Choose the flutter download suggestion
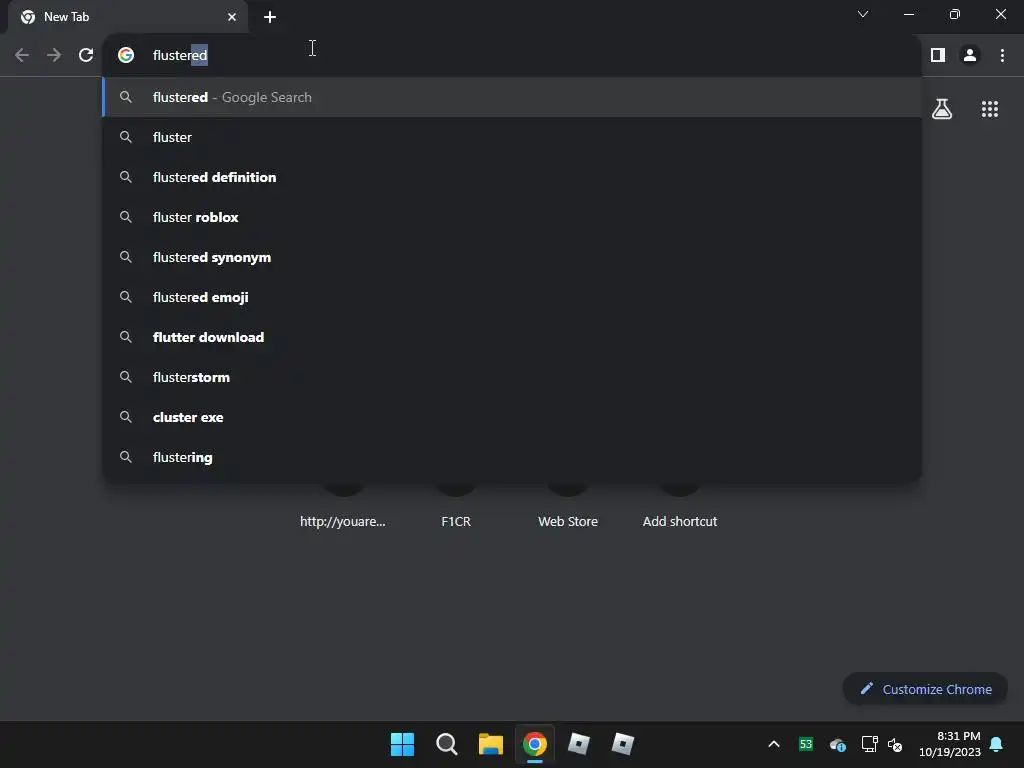 pyautogui.click(x=513, y=337)
